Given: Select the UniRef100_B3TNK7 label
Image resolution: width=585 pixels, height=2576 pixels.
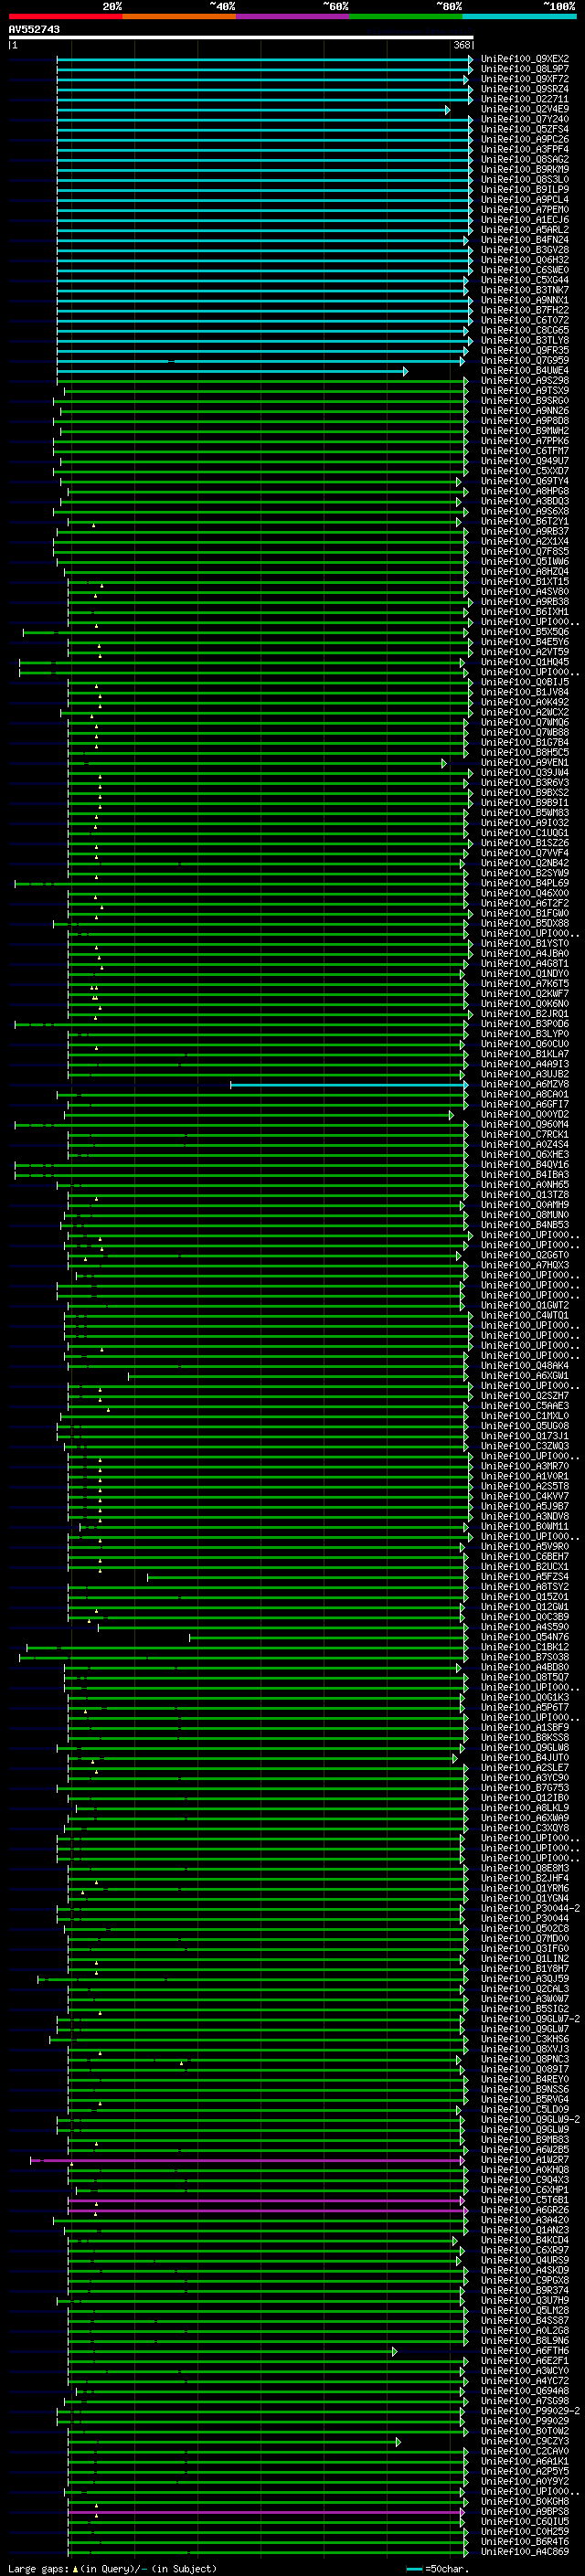Looking at the screenshot, I should point(525,291).
